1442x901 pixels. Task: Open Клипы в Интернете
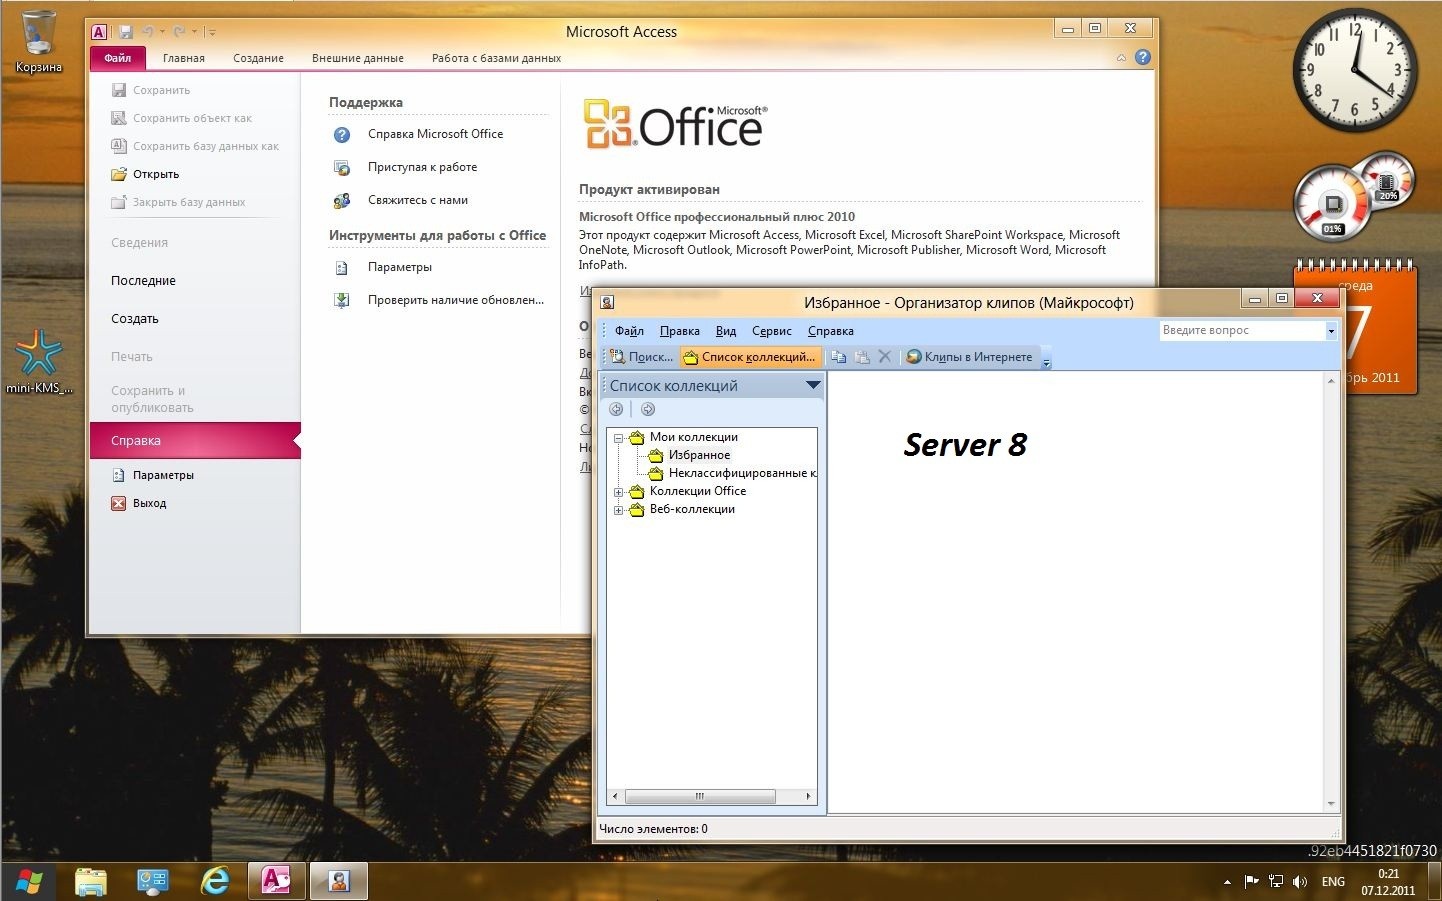pyautogui.click(x=969, y=357)
